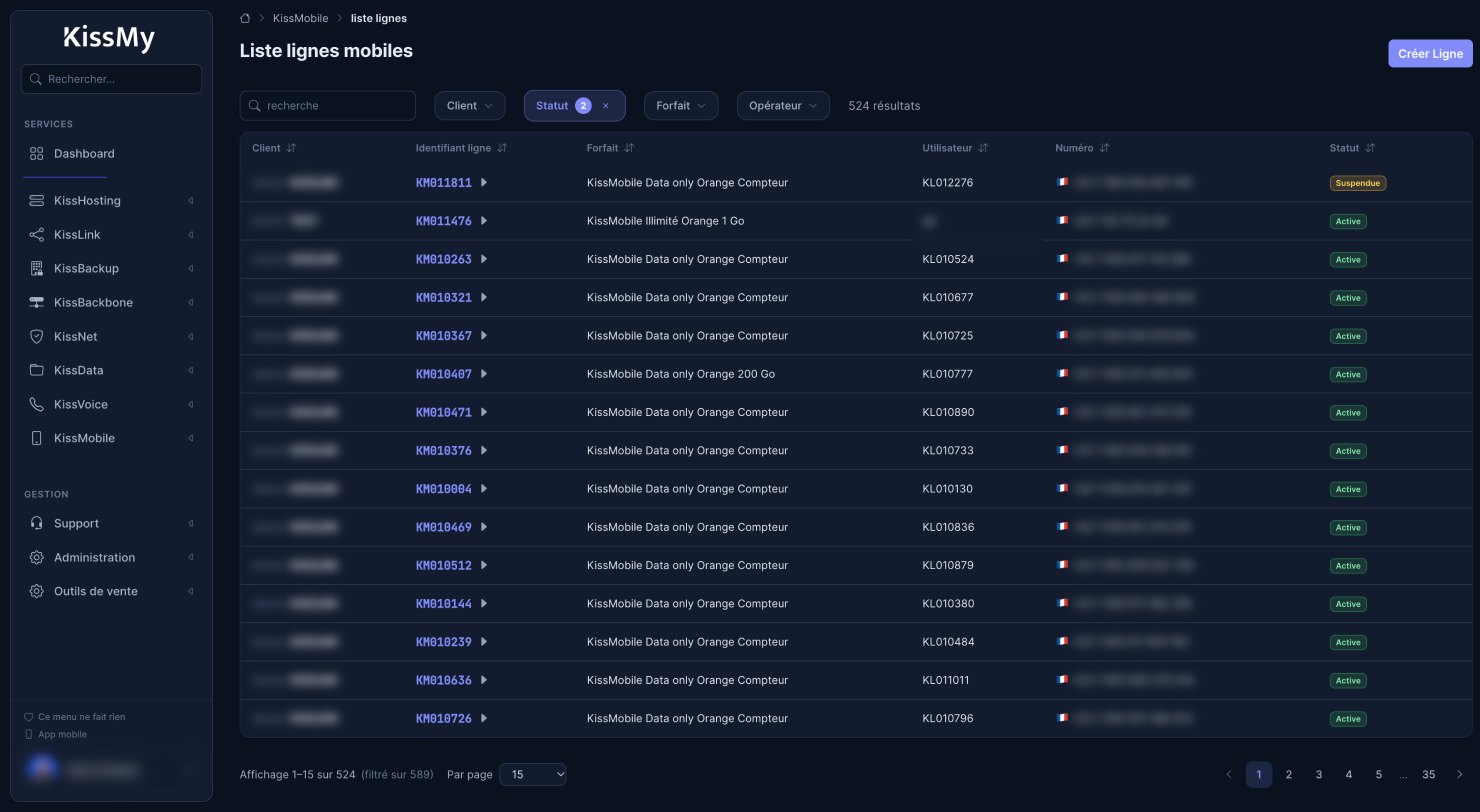
Task: Clear the Statut filter with the x
Action: 605,106
